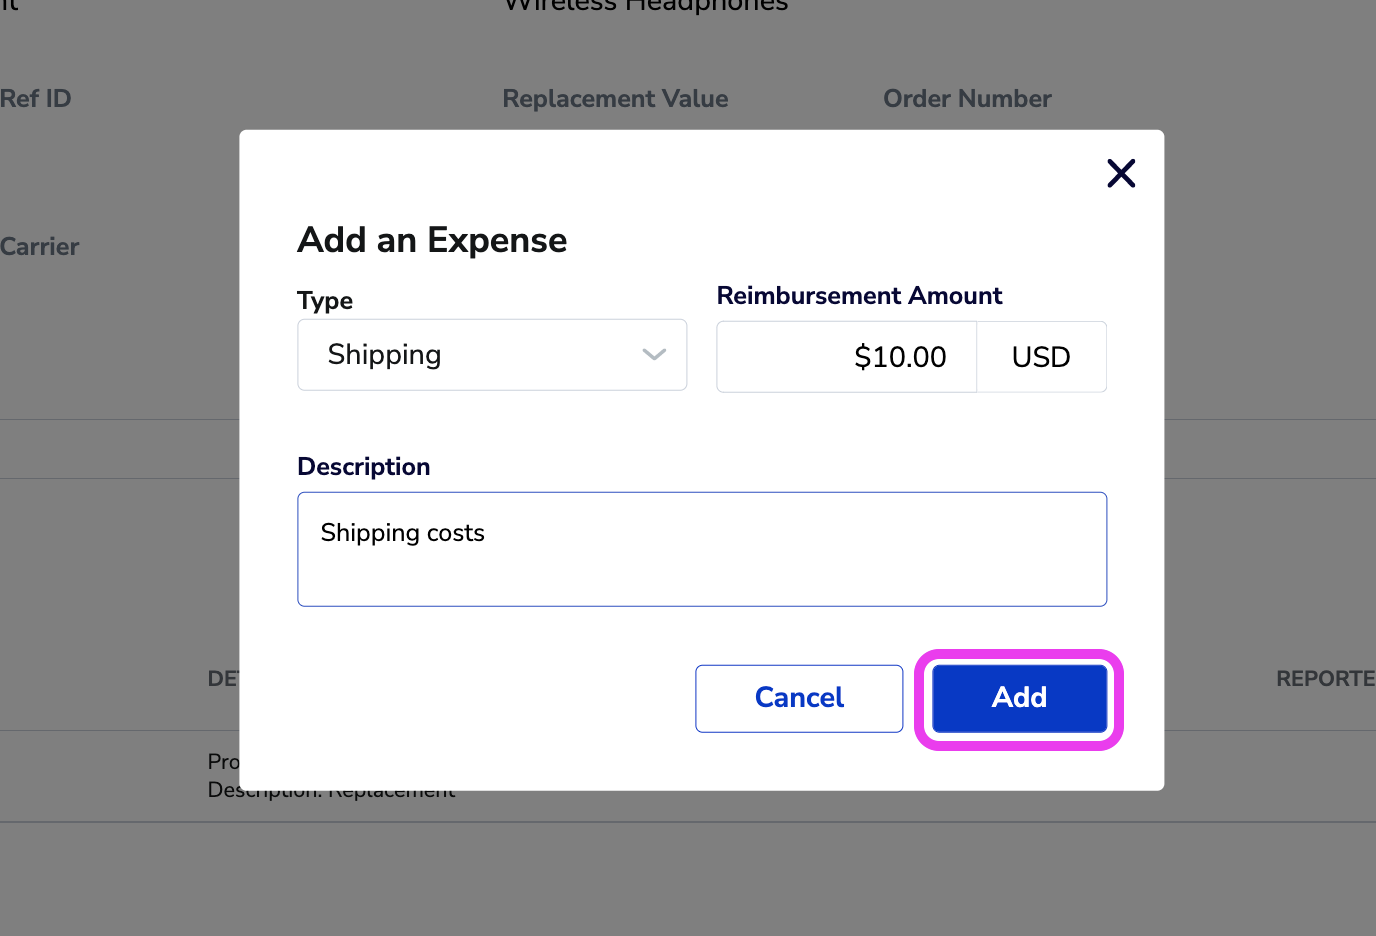Close the Add an Expense dialog

point(1121,173)
